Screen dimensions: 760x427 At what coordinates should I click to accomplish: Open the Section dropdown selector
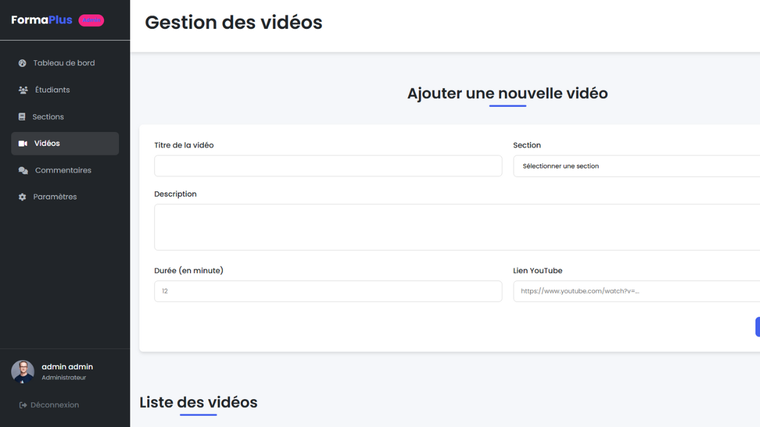[x=637, y=166]
